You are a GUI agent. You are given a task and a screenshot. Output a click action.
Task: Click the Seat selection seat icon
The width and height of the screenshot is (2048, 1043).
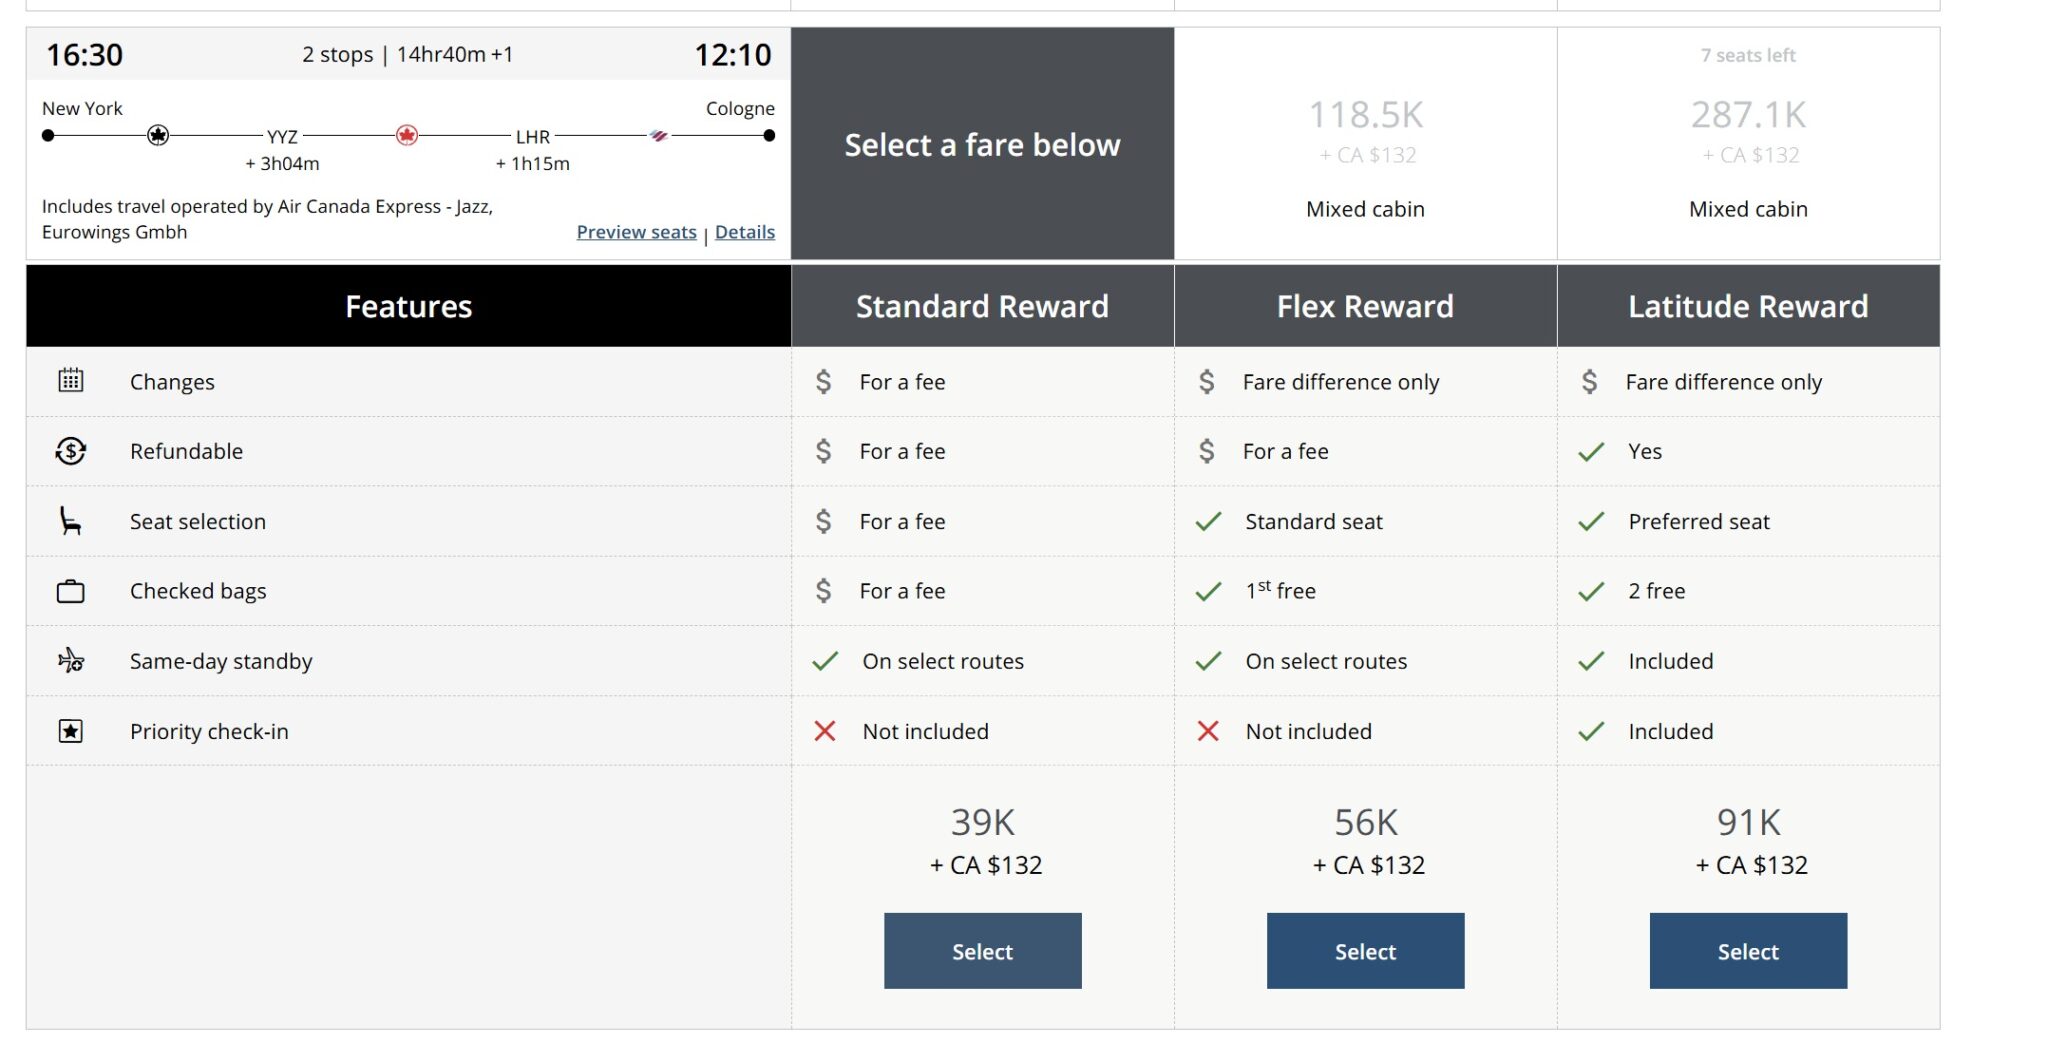tap(70, 521)
